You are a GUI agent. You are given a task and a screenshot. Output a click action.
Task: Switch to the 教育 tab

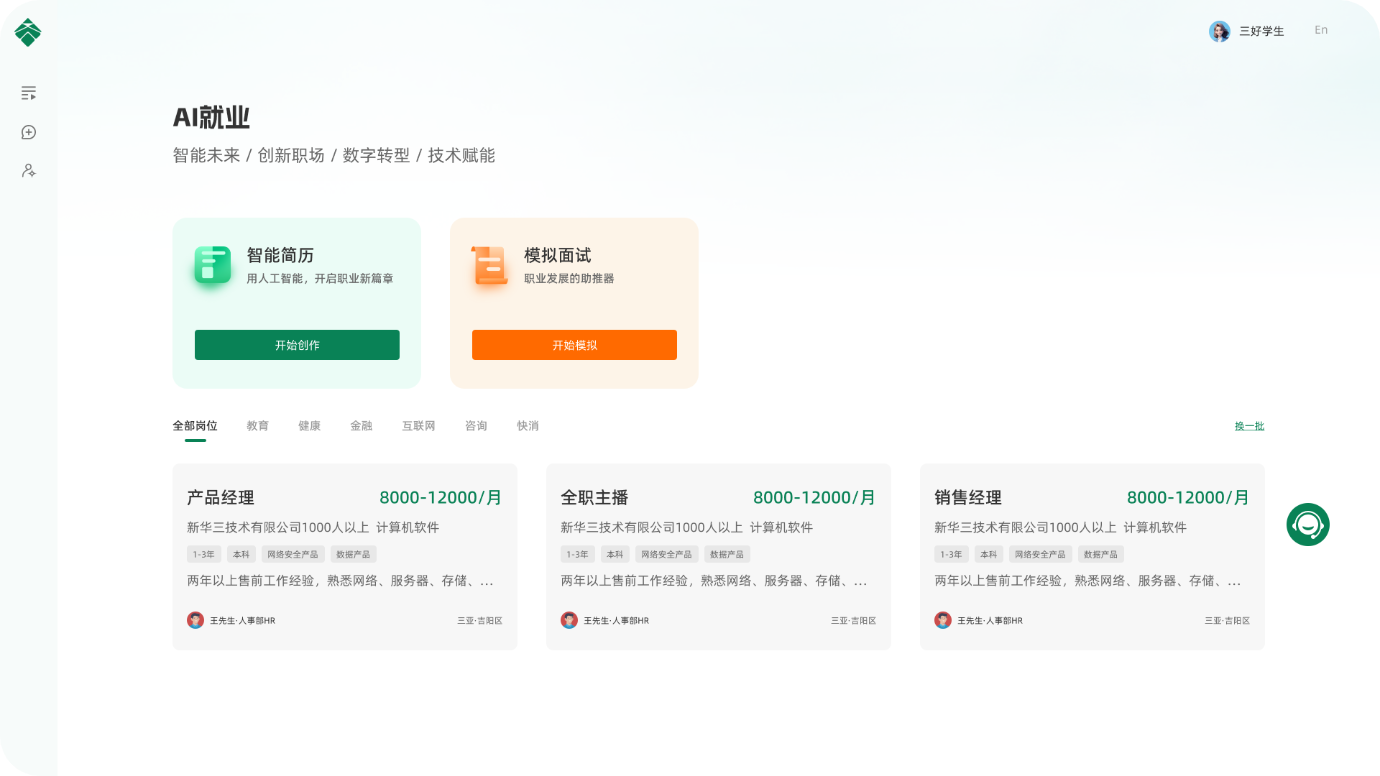pos(258,426)
